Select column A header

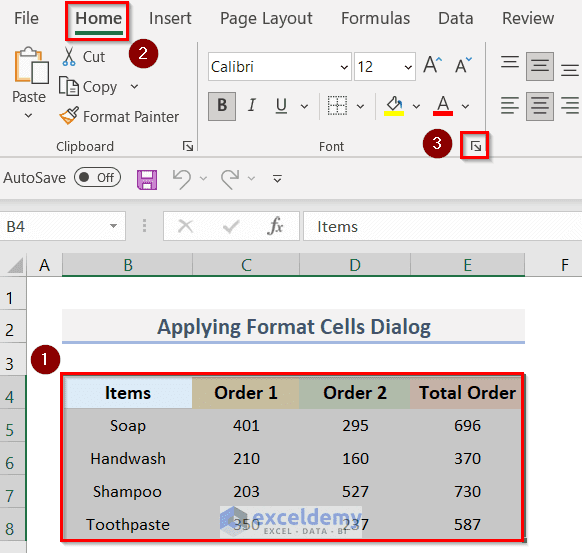45,265
